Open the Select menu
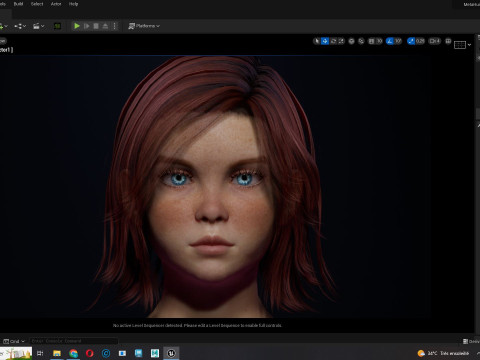The width and height of the screenshot is (480, 360). pyautogui.click(x=37, y=4)
